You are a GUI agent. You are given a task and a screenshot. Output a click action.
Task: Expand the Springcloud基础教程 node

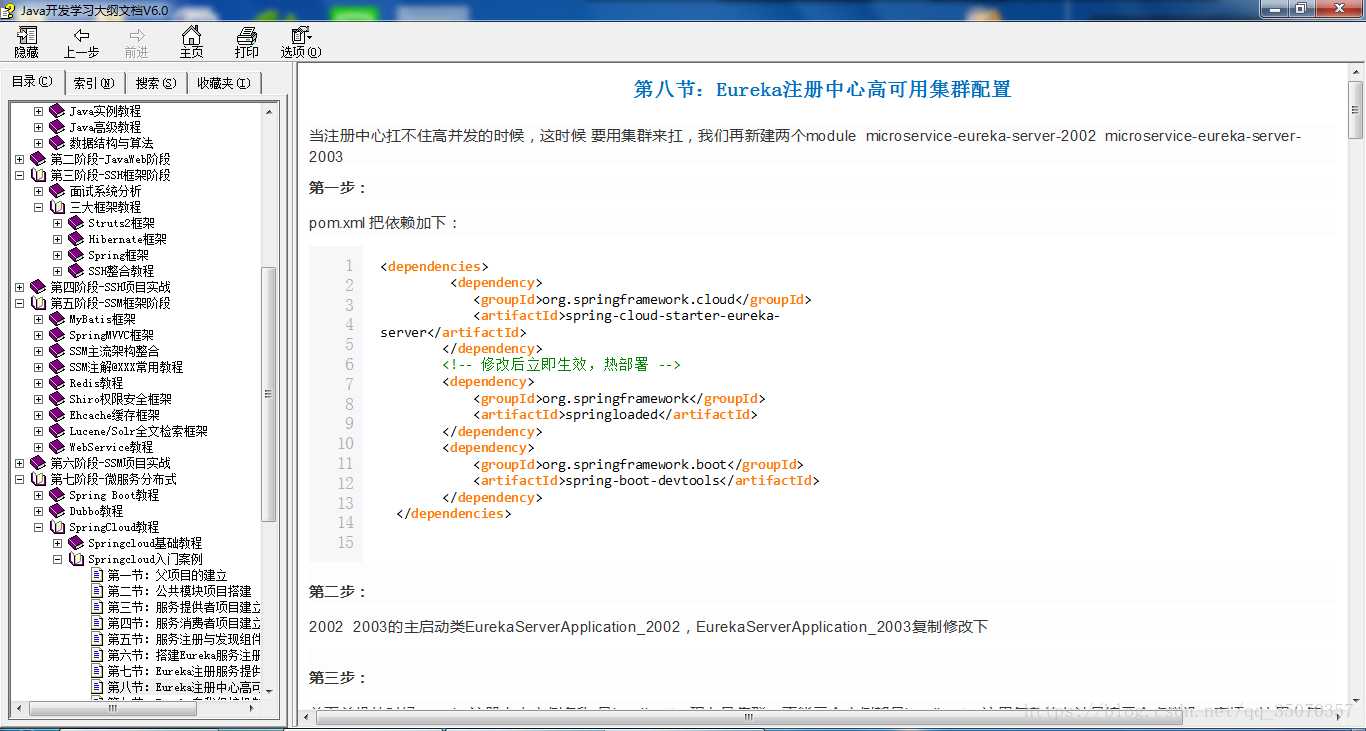[x=57, y=543]
